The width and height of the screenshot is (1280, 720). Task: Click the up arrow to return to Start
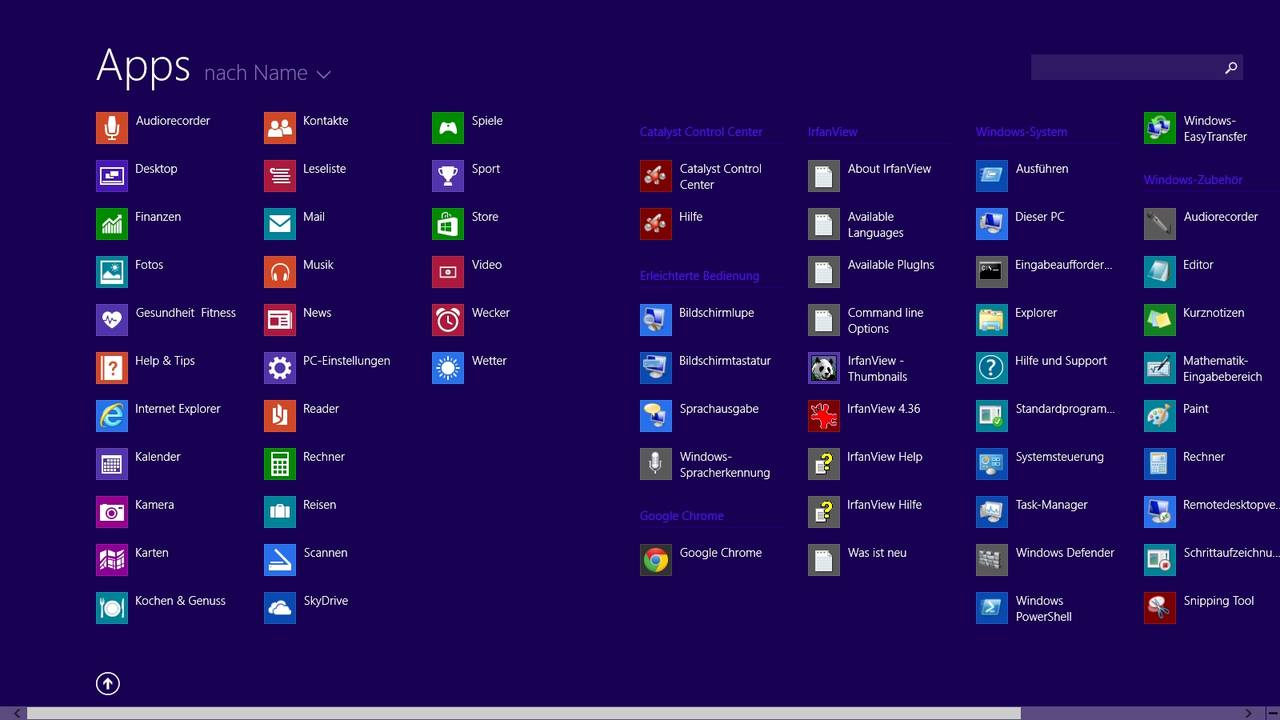point(108,684)
